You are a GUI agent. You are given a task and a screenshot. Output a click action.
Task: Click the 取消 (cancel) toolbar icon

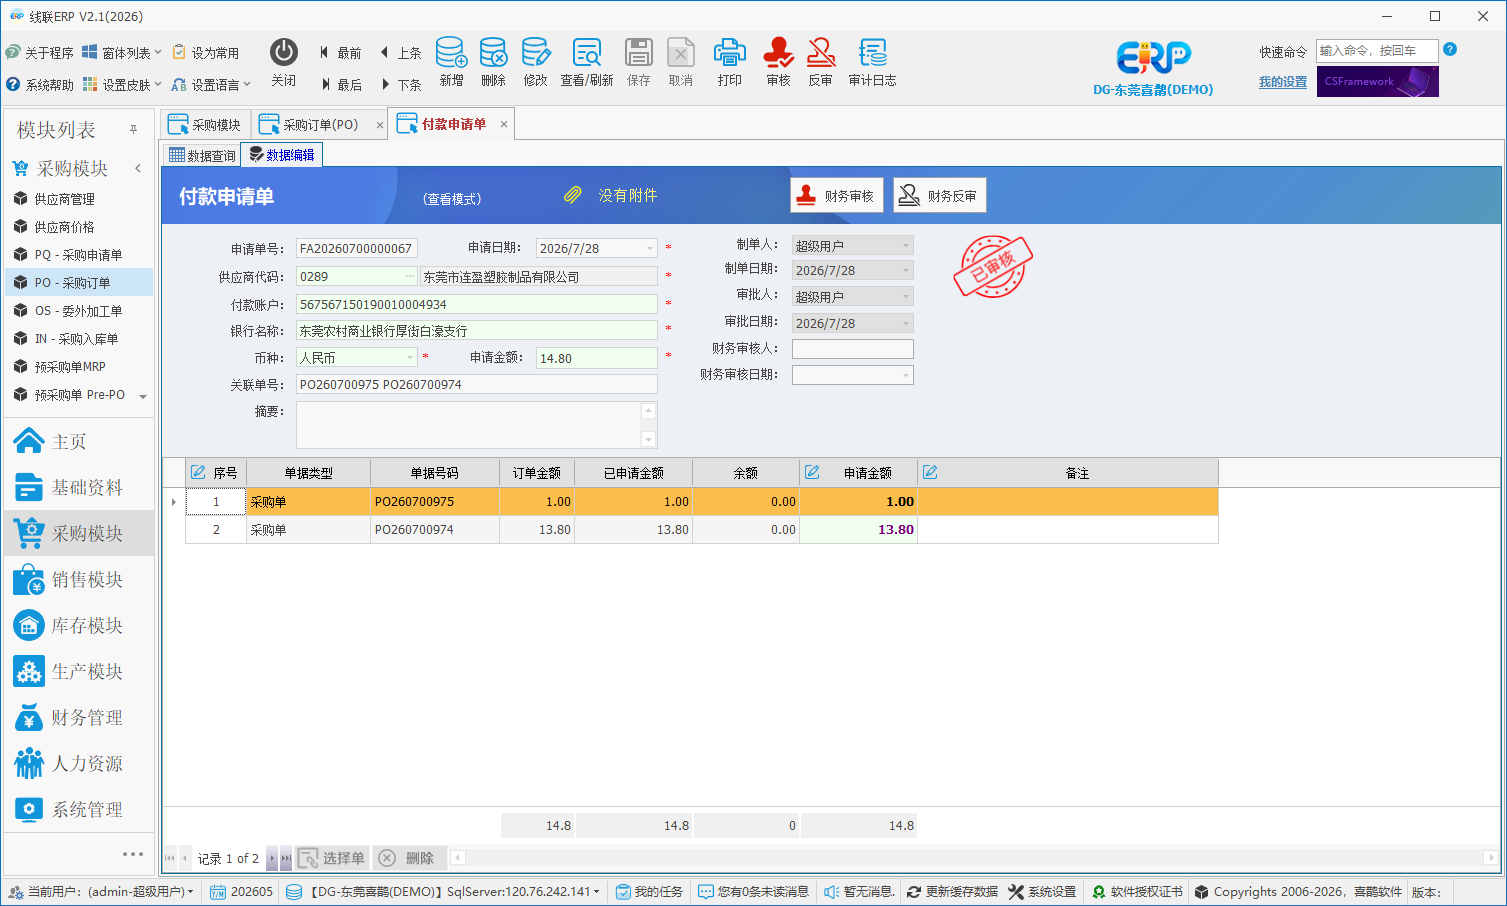[x=680, y=62]
